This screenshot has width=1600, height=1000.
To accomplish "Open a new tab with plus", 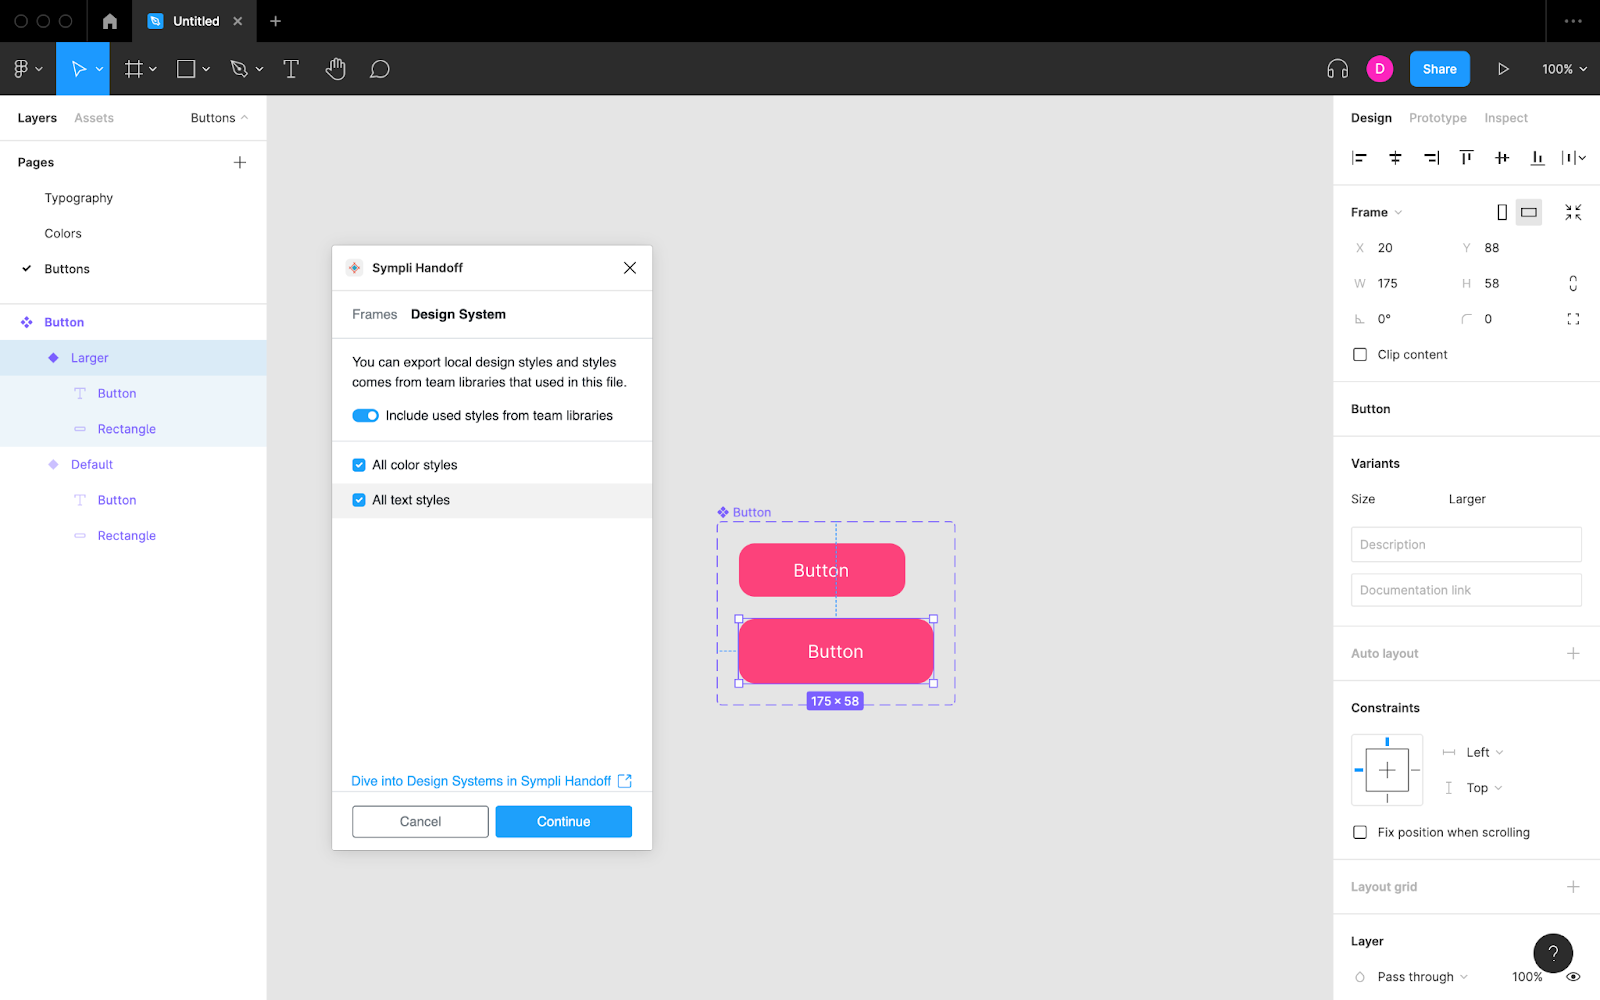I will pyautogui.click(x=275, y=21).
